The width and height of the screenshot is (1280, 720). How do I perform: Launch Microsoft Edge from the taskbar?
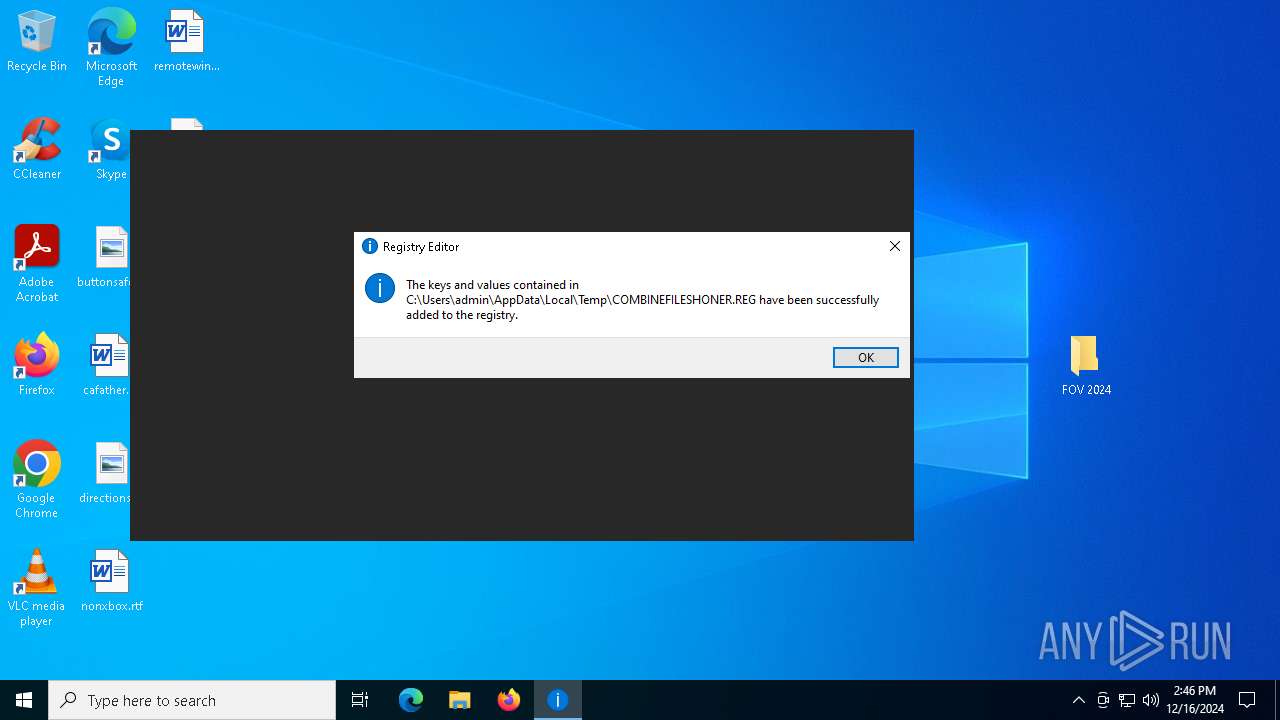coord(411,700)
